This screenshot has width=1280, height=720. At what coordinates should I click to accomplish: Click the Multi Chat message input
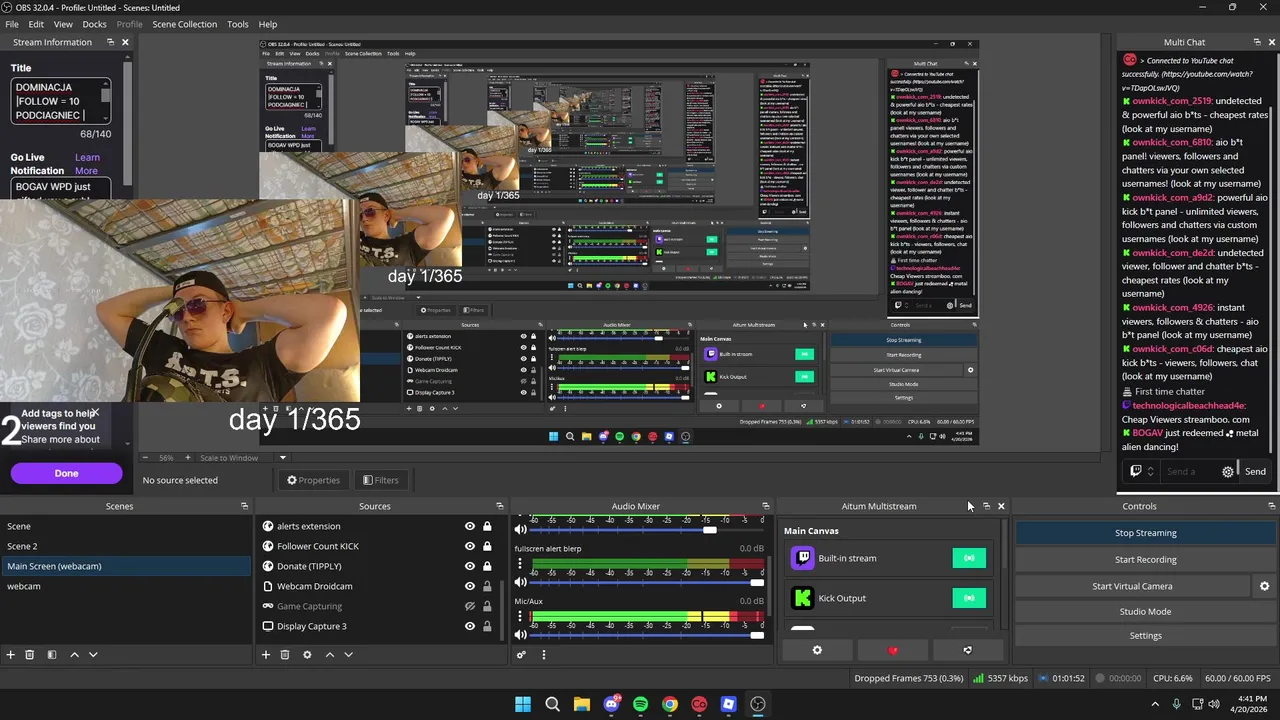[1190, 472]
